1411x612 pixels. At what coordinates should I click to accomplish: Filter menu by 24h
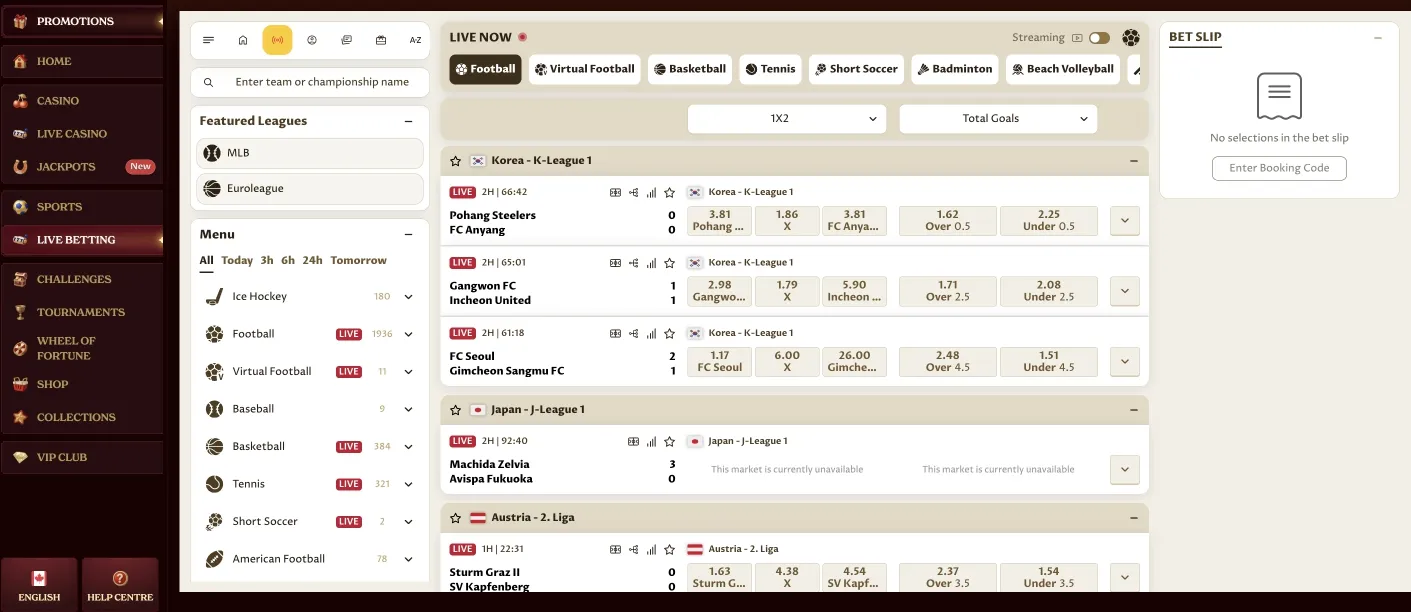pyautogui.click(x=313, y=260)
